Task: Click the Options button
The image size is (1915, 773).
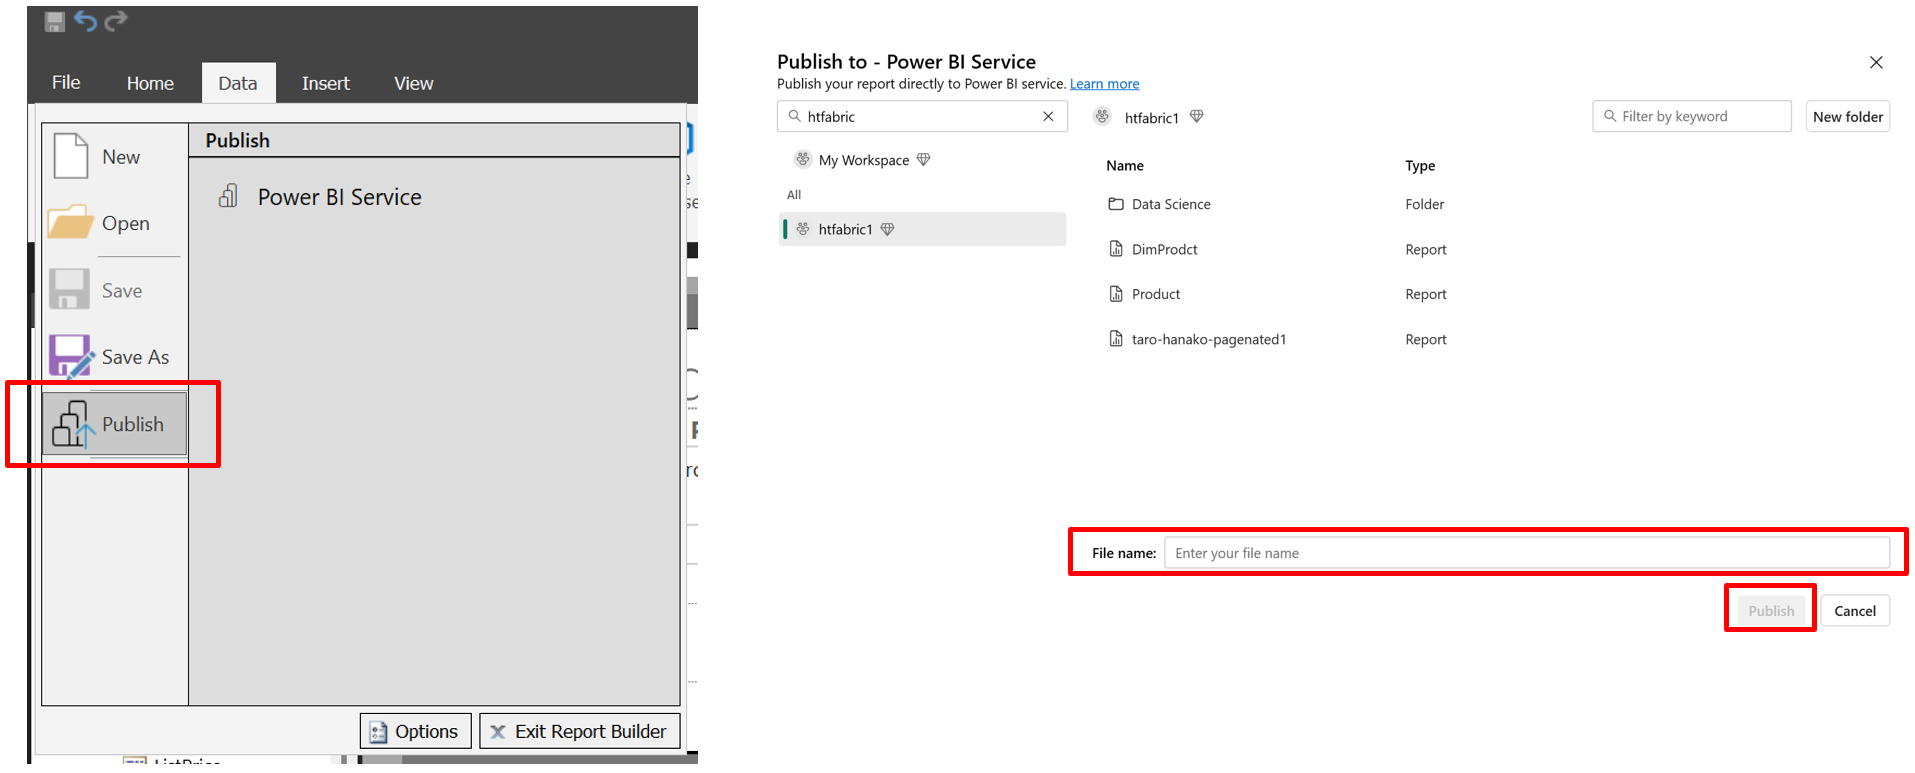Action: tap(415, 731)
